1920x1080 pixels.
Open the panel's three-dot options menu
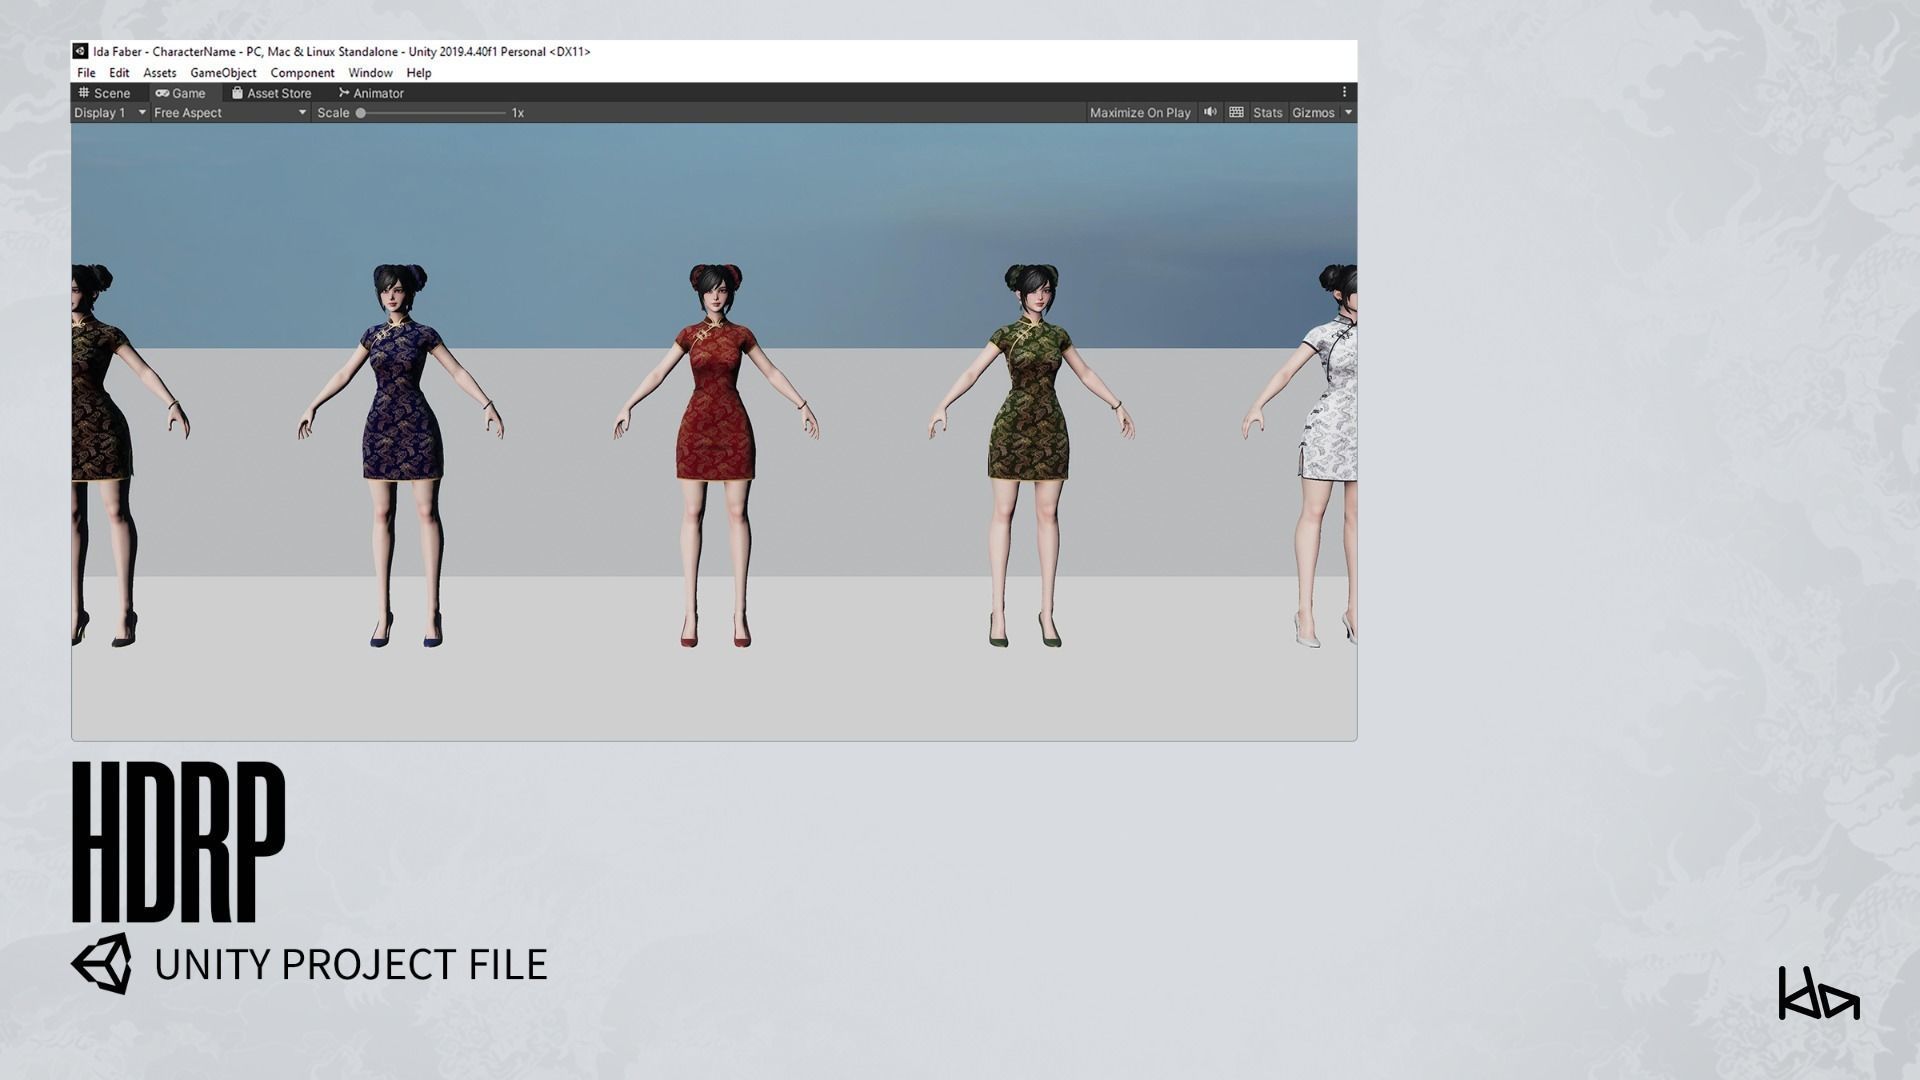pos(1344,92)
